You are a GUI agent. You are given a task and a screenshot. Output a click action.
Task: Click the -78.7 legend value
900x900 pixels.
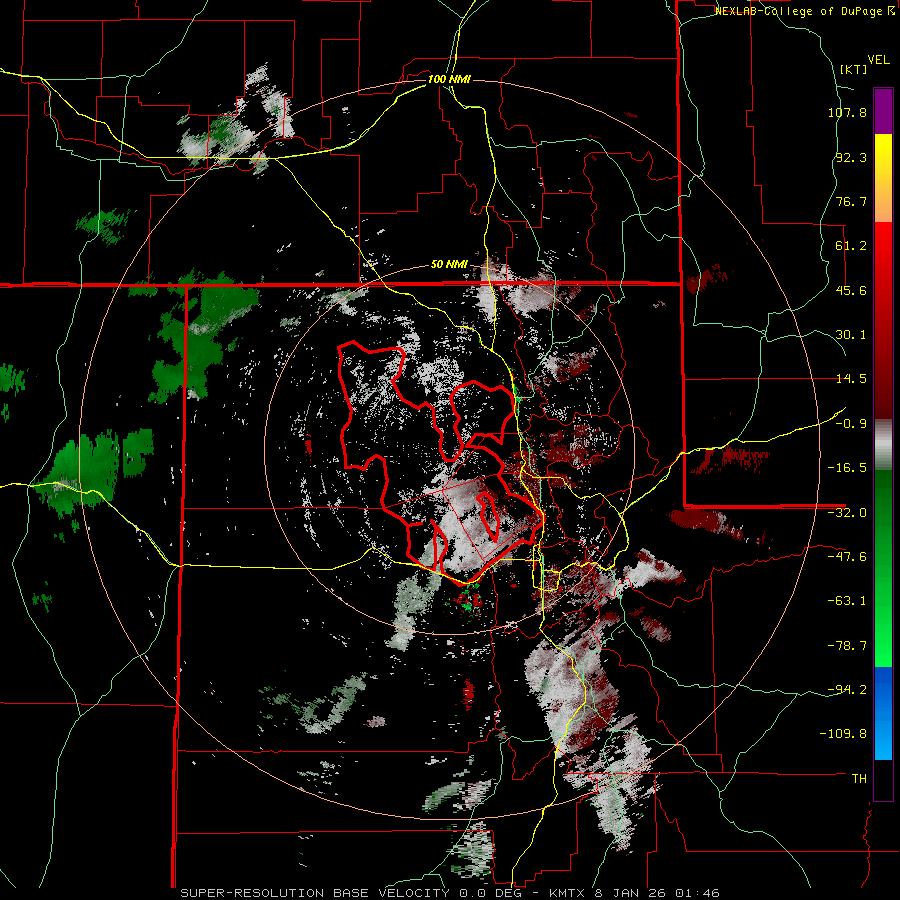(x=847, y=646)
